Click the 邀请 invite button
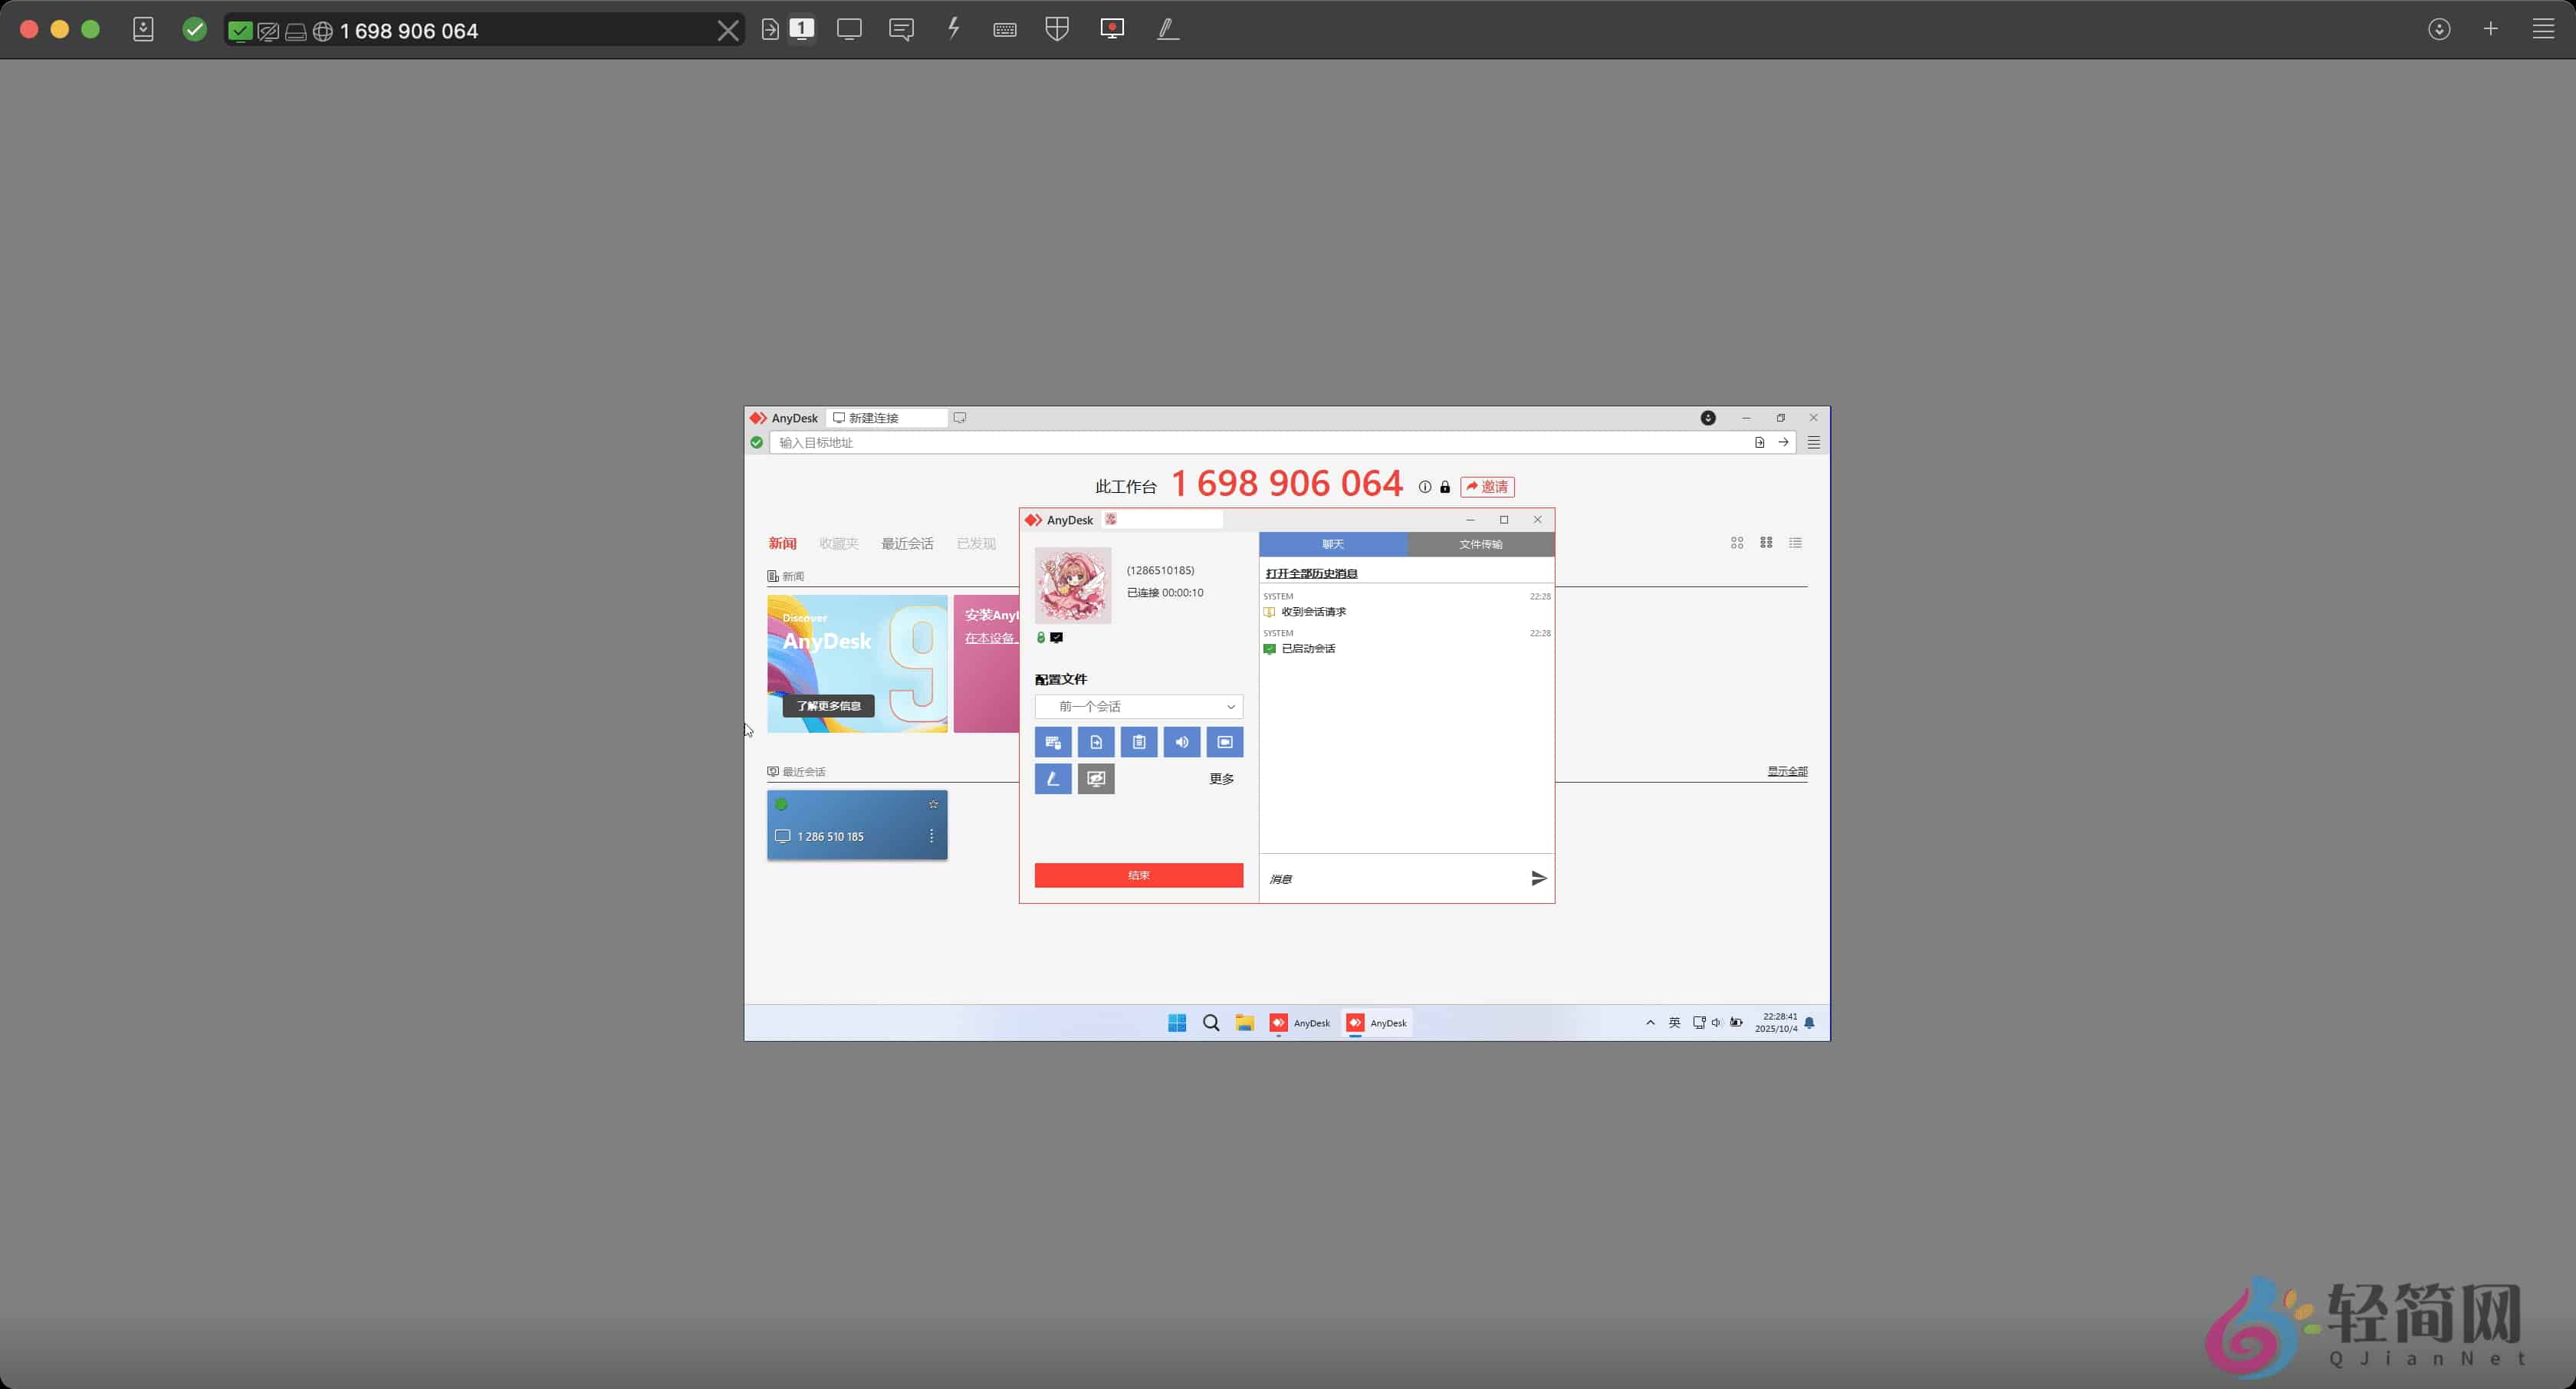This screenshot has width=2576, height=1389. pyautogui.click(x=1488, y=487)
